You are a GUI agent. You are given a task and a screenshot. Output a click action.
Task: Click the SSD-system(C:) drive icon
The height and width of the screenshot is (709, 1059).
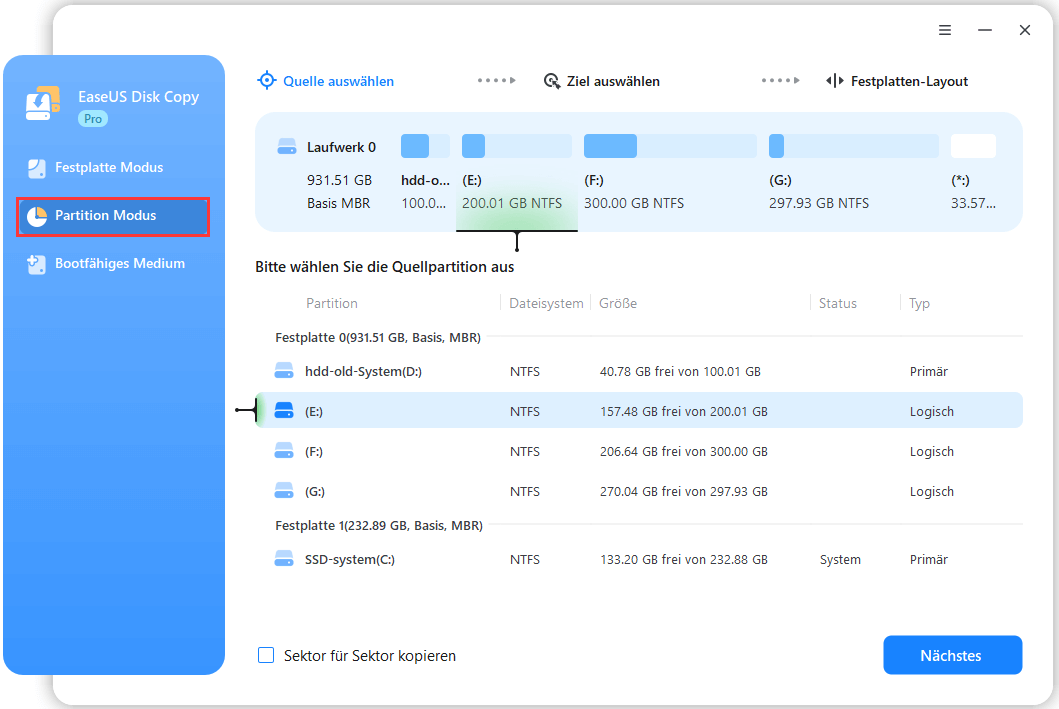click(x=284, y=558)
